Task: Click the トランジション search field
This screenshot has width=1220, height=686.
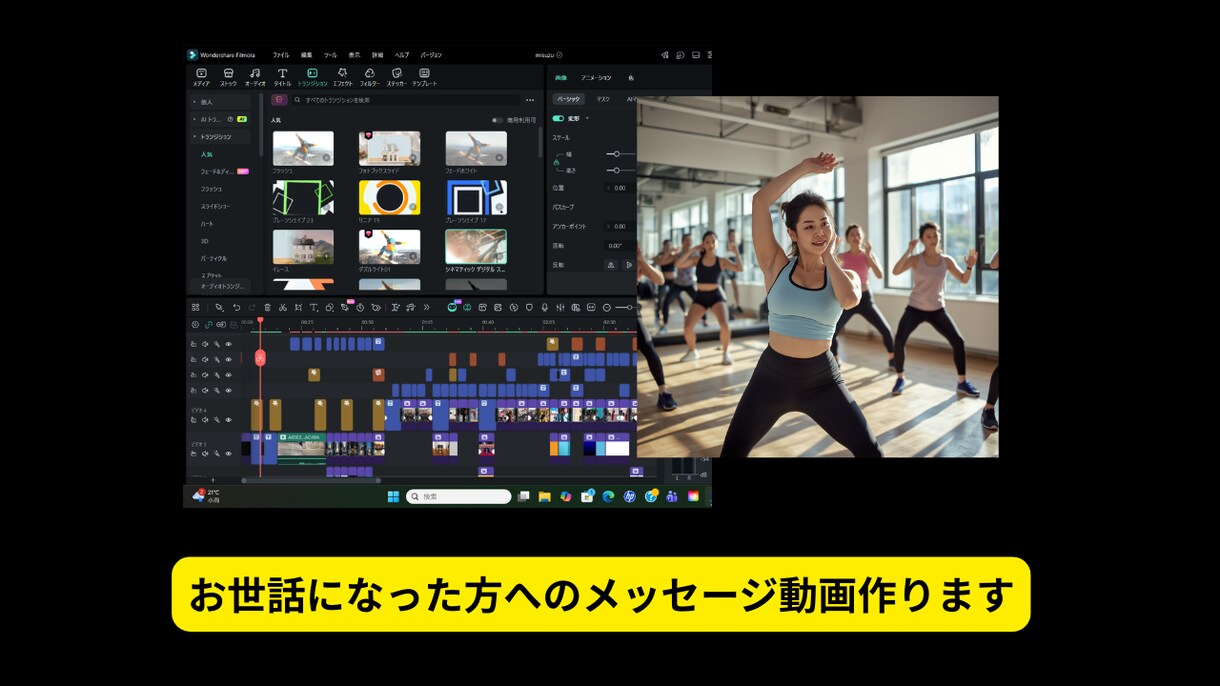Action: (x=405, y=100)
